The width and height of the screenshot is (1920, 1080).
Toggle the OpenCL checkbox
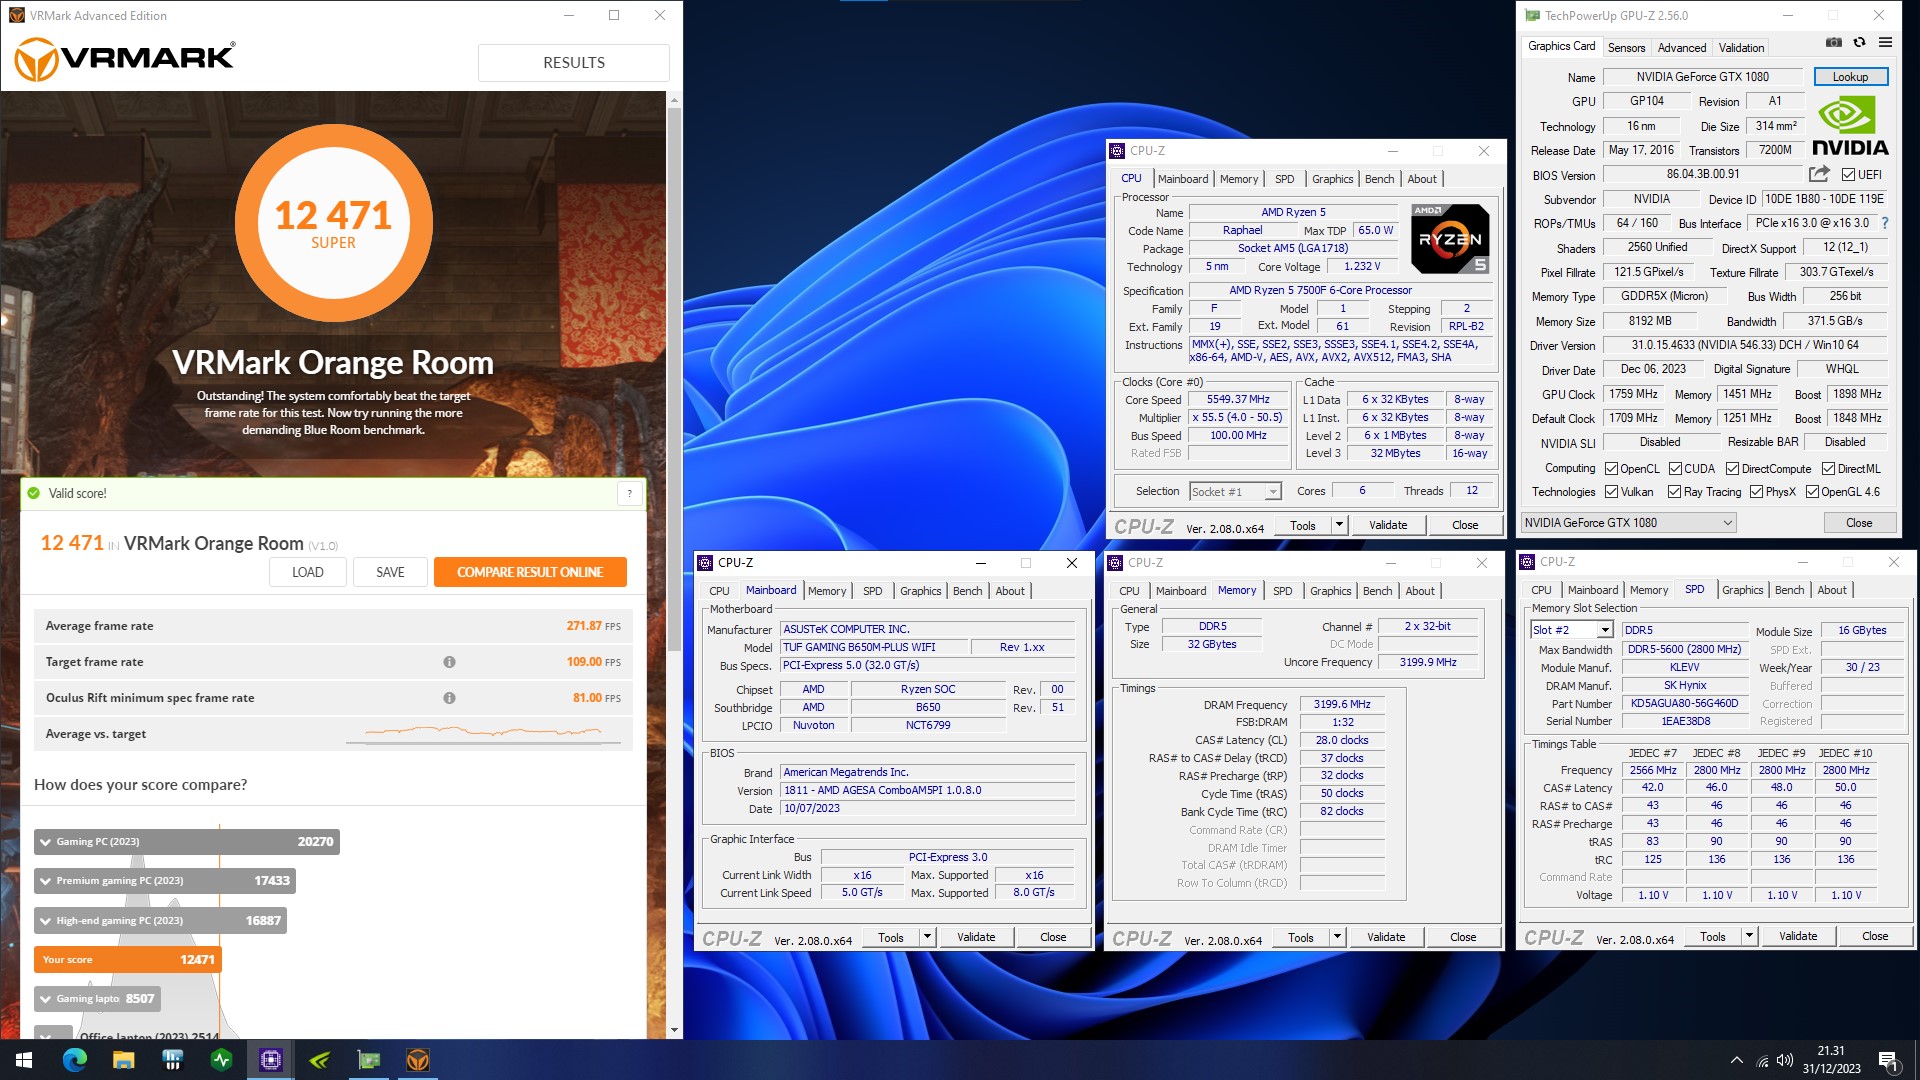1611,469
